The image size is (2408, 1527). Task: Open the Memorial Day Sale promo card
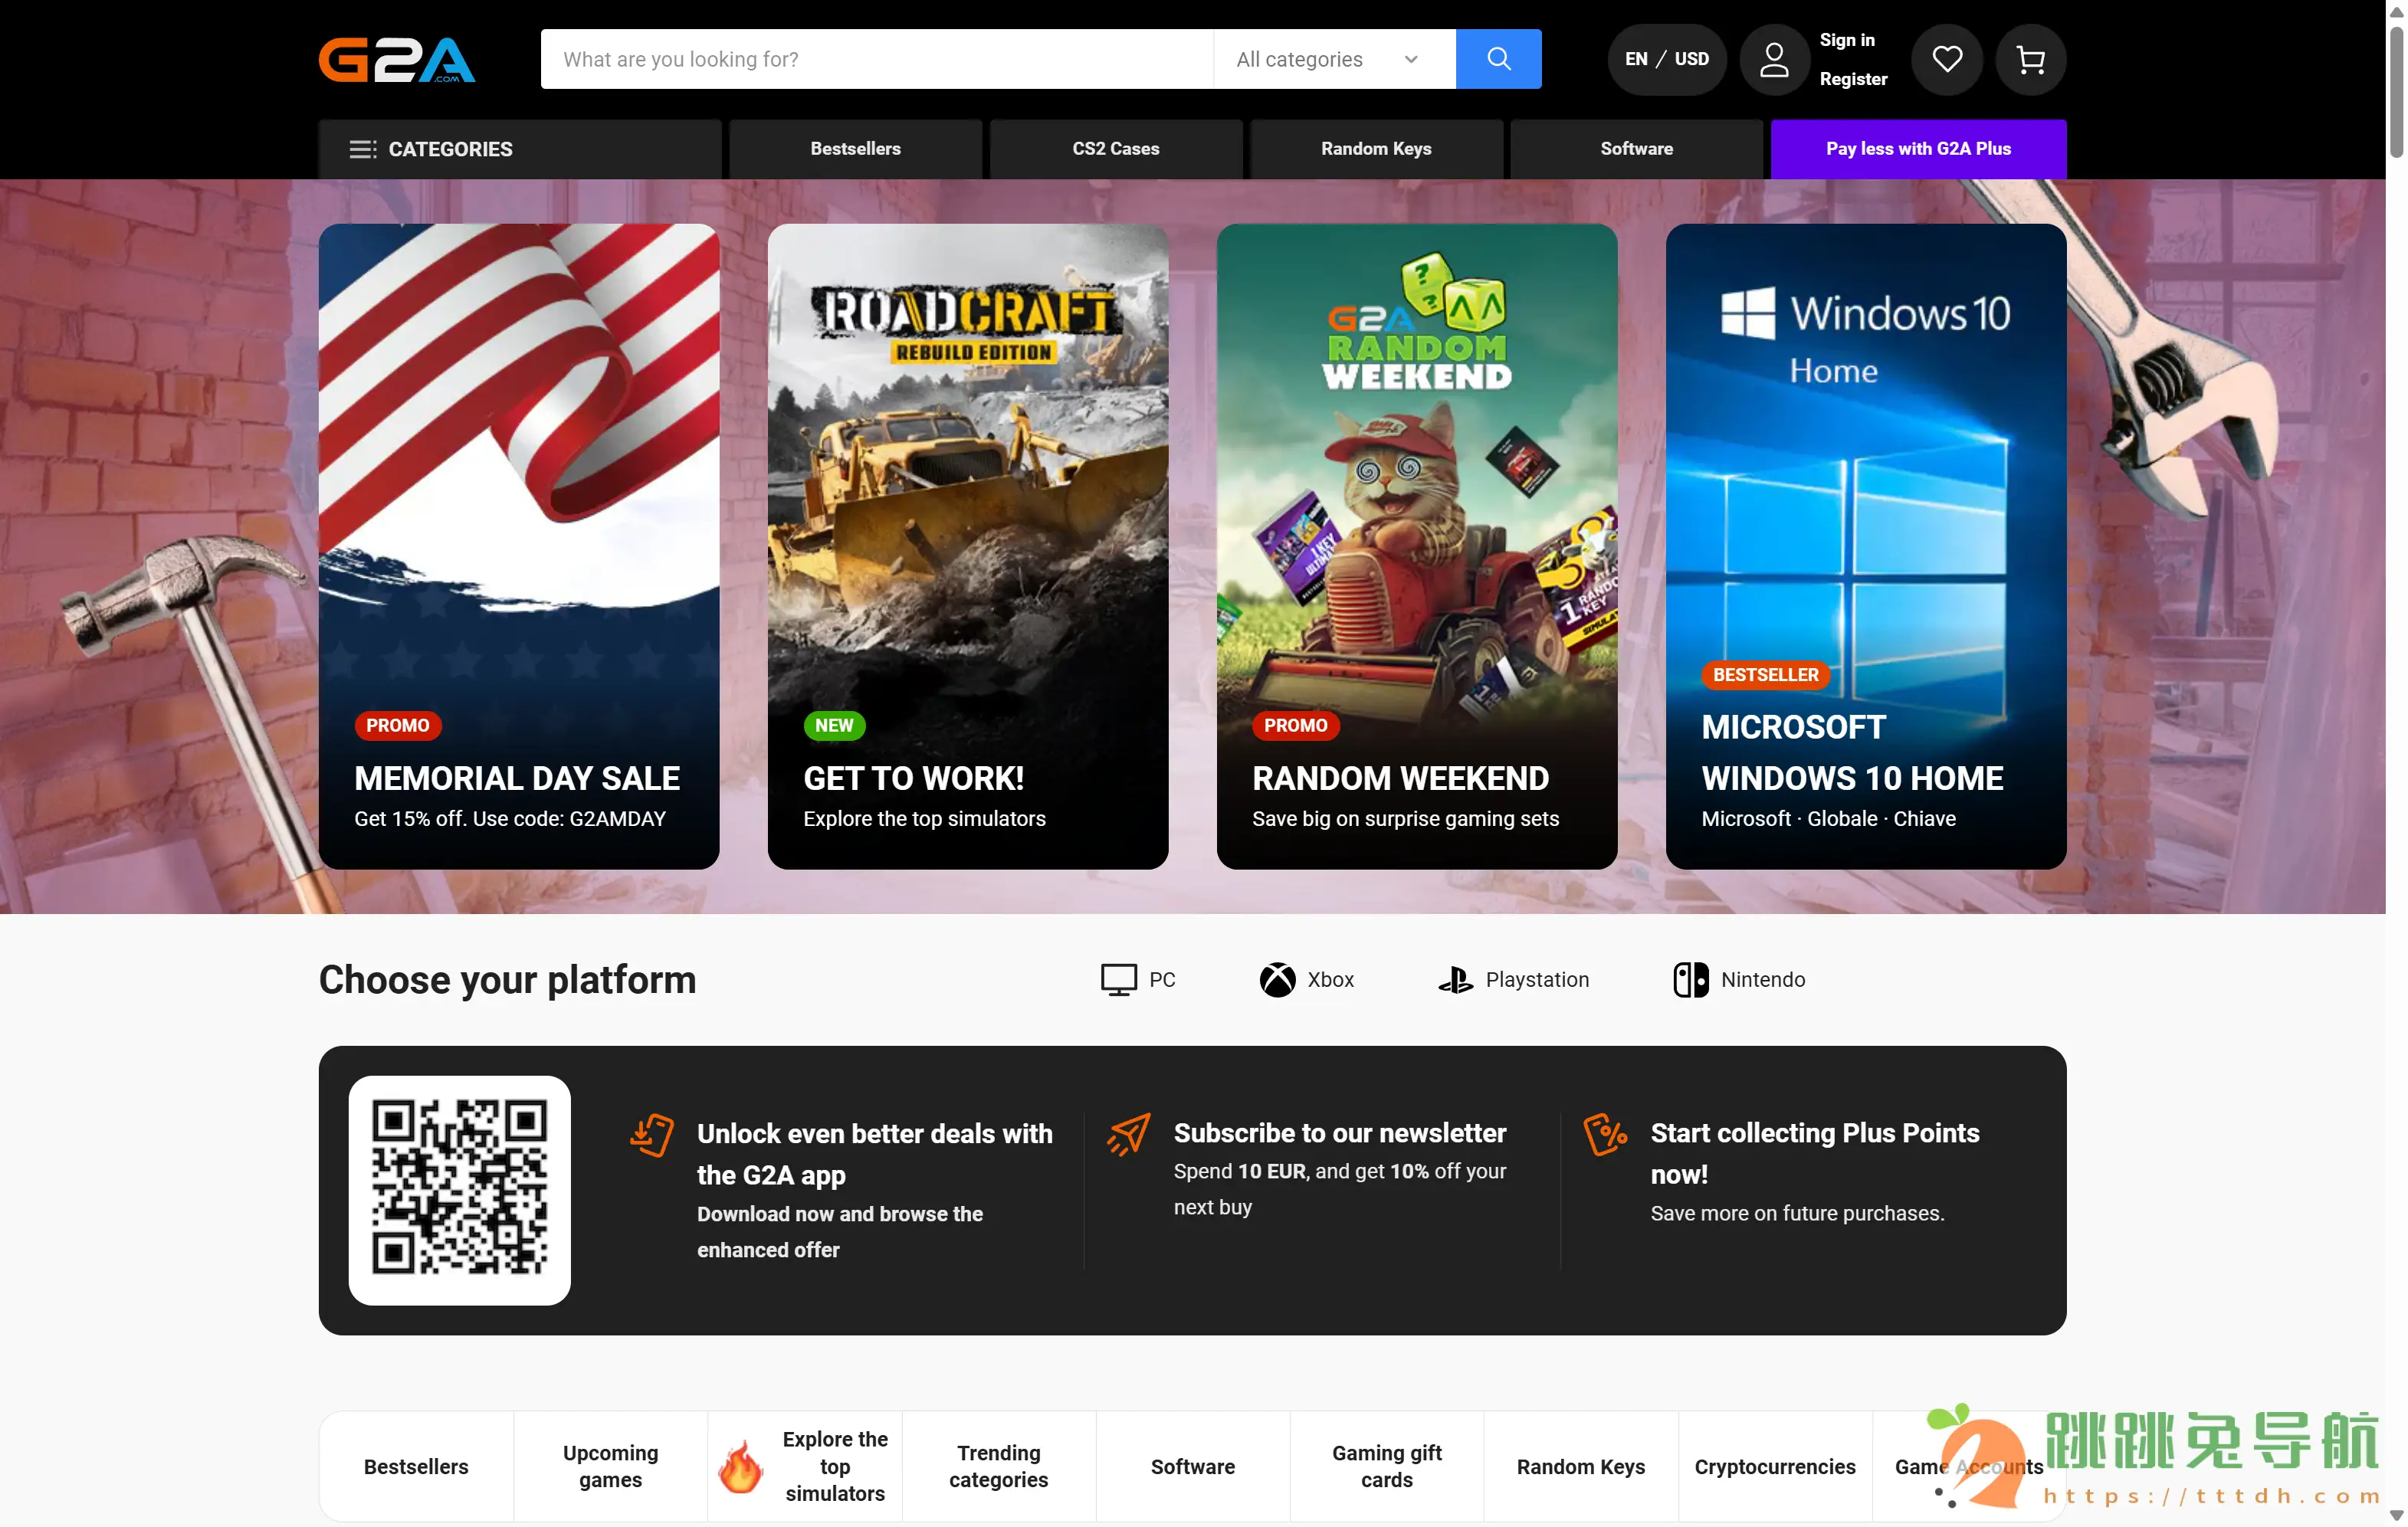pos(519,546)
